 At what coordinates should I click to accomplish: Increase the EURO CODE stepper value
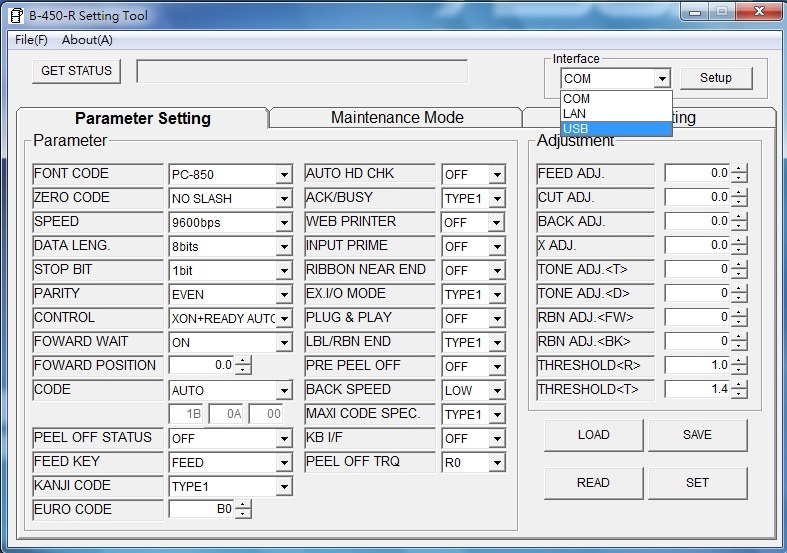242,505
